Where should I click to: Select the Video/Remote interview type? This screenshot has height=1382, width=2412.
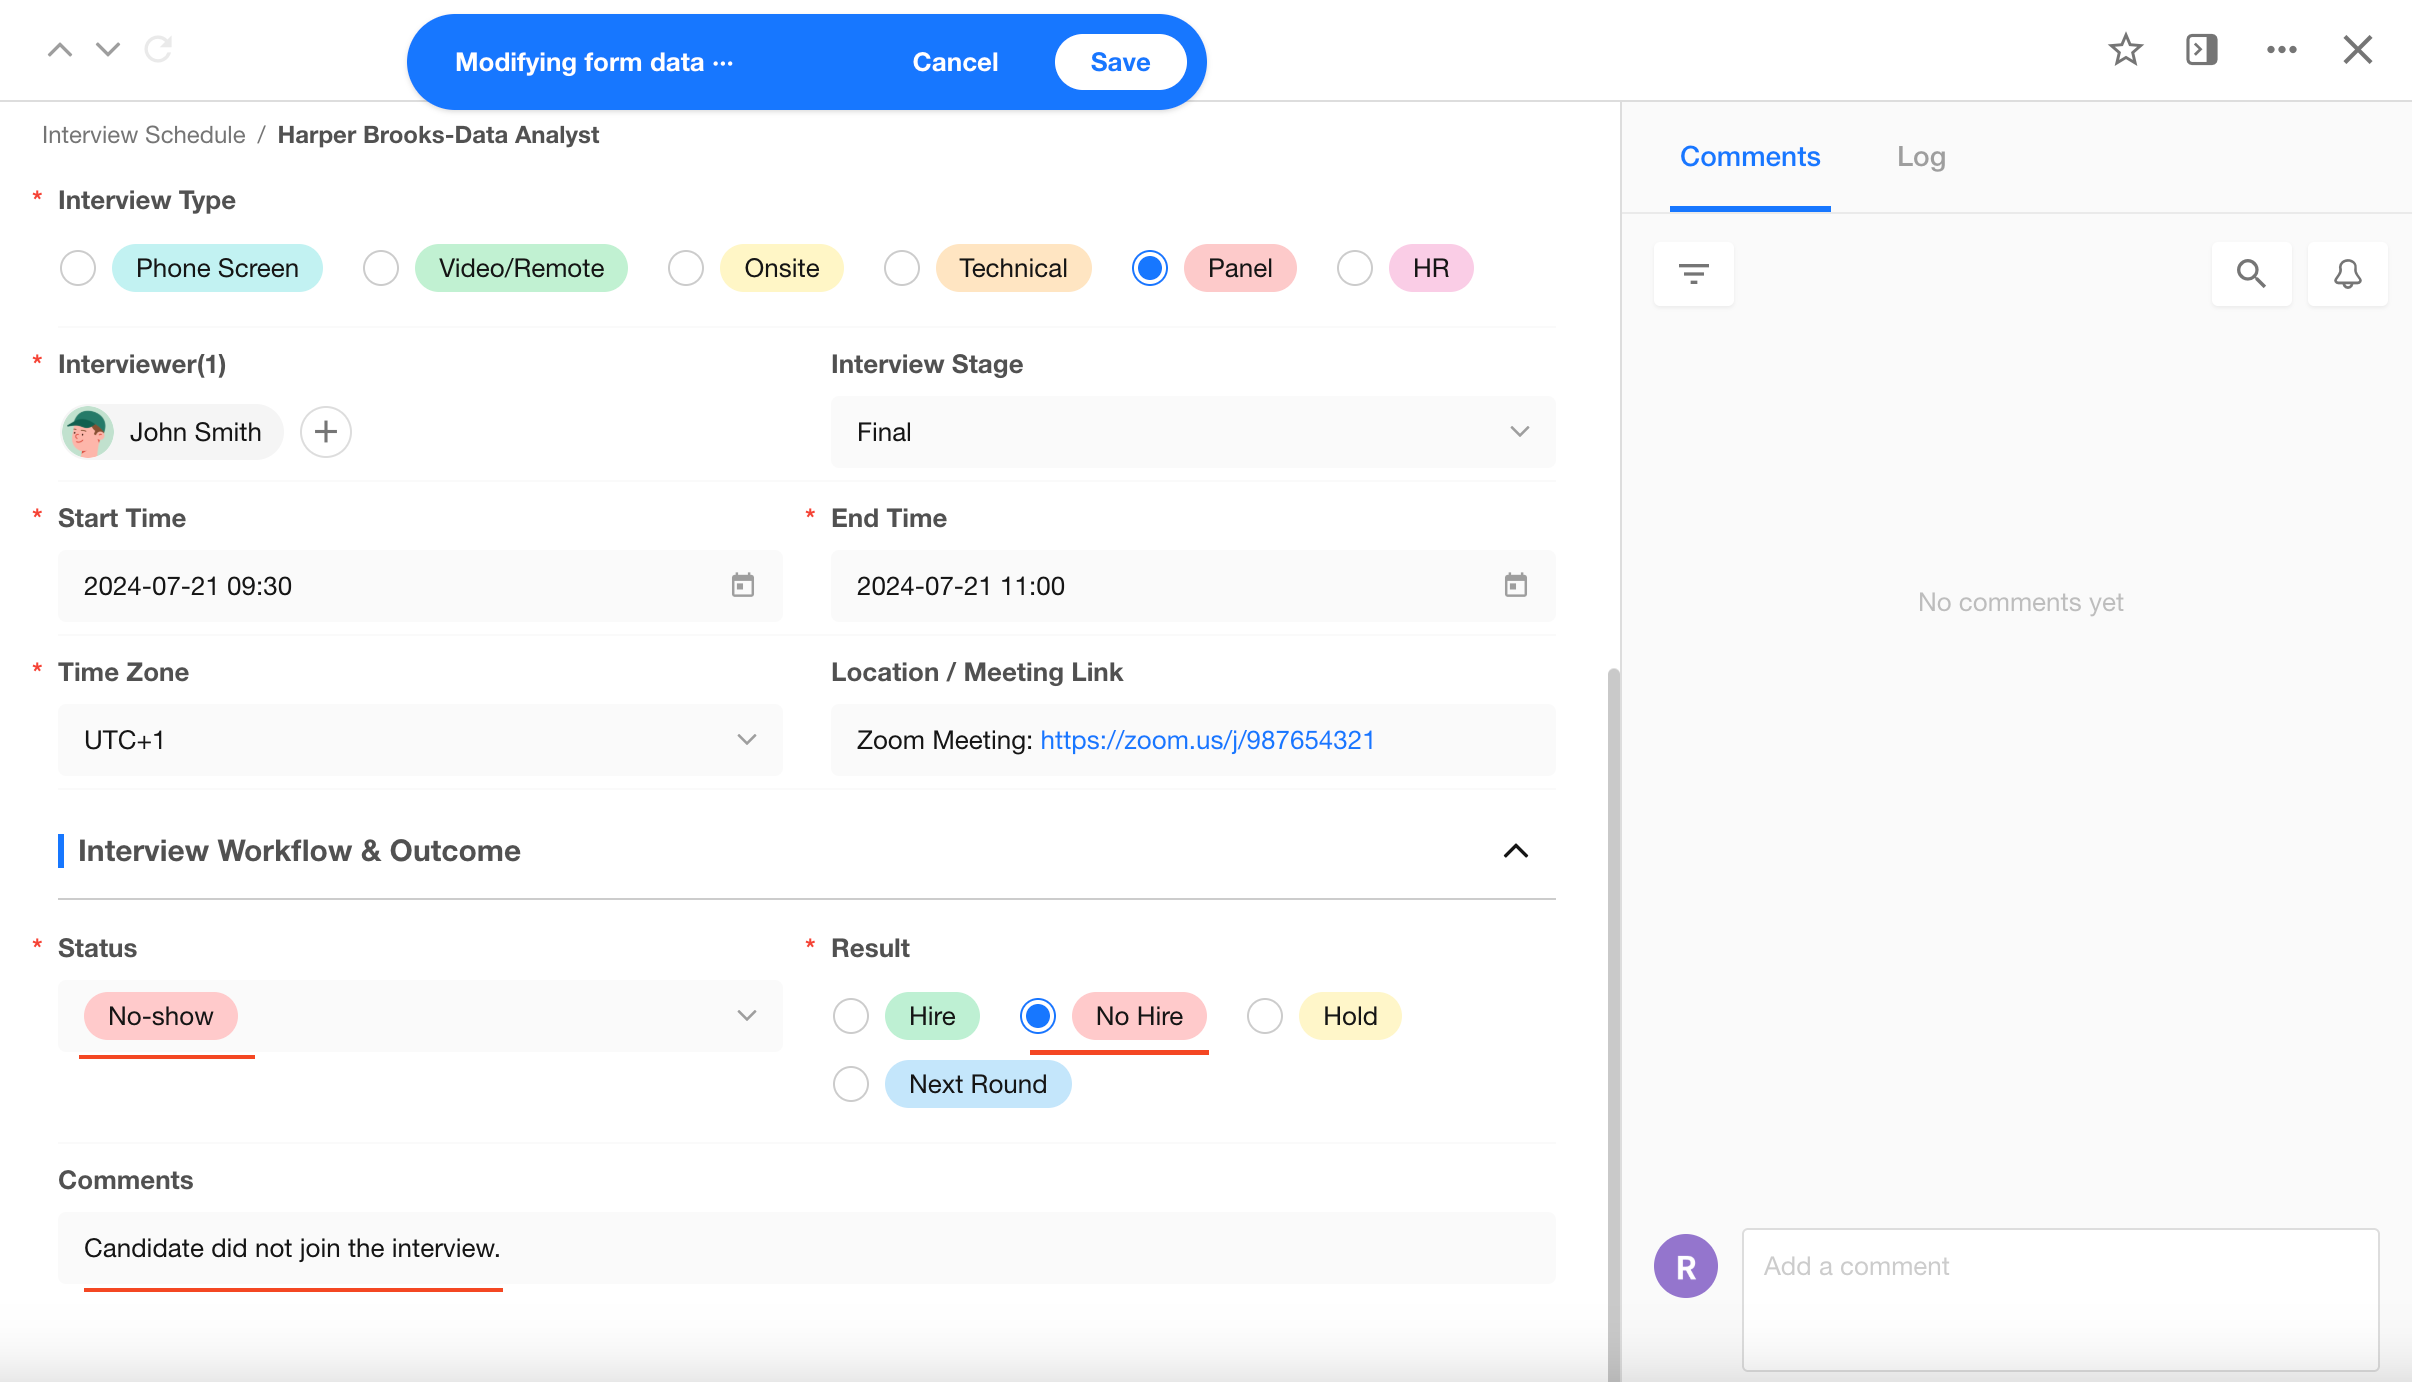point(381,268)
